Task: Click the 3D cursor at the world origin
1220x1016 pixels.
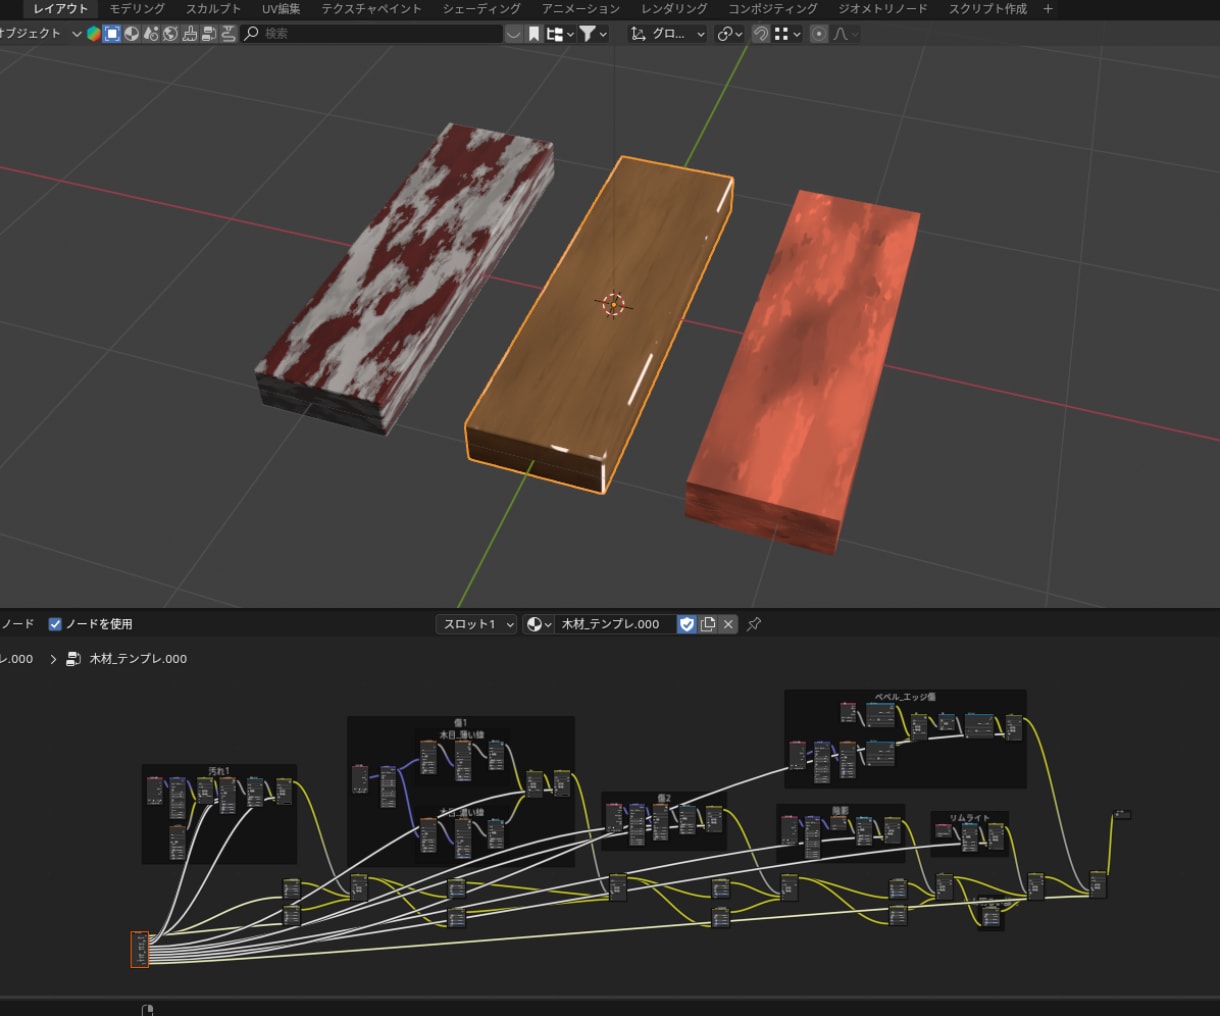Action: click(x=613, y=304)
